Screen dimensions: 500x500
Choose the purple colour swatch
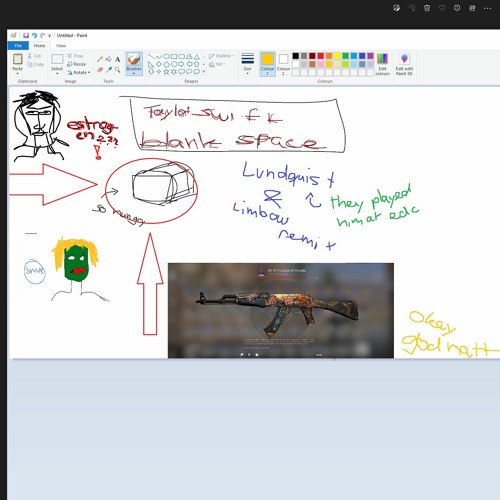coord(370,56)
